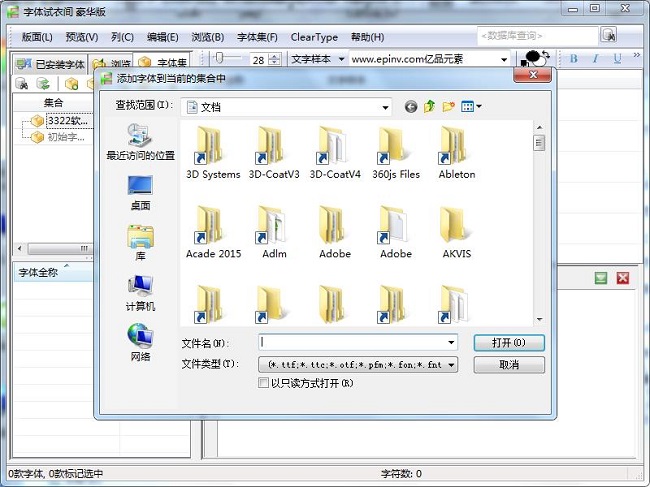This screenshot has width=650, height=487.
Task: Click file list scrollbar down arrow
Action: pos(539,319)
